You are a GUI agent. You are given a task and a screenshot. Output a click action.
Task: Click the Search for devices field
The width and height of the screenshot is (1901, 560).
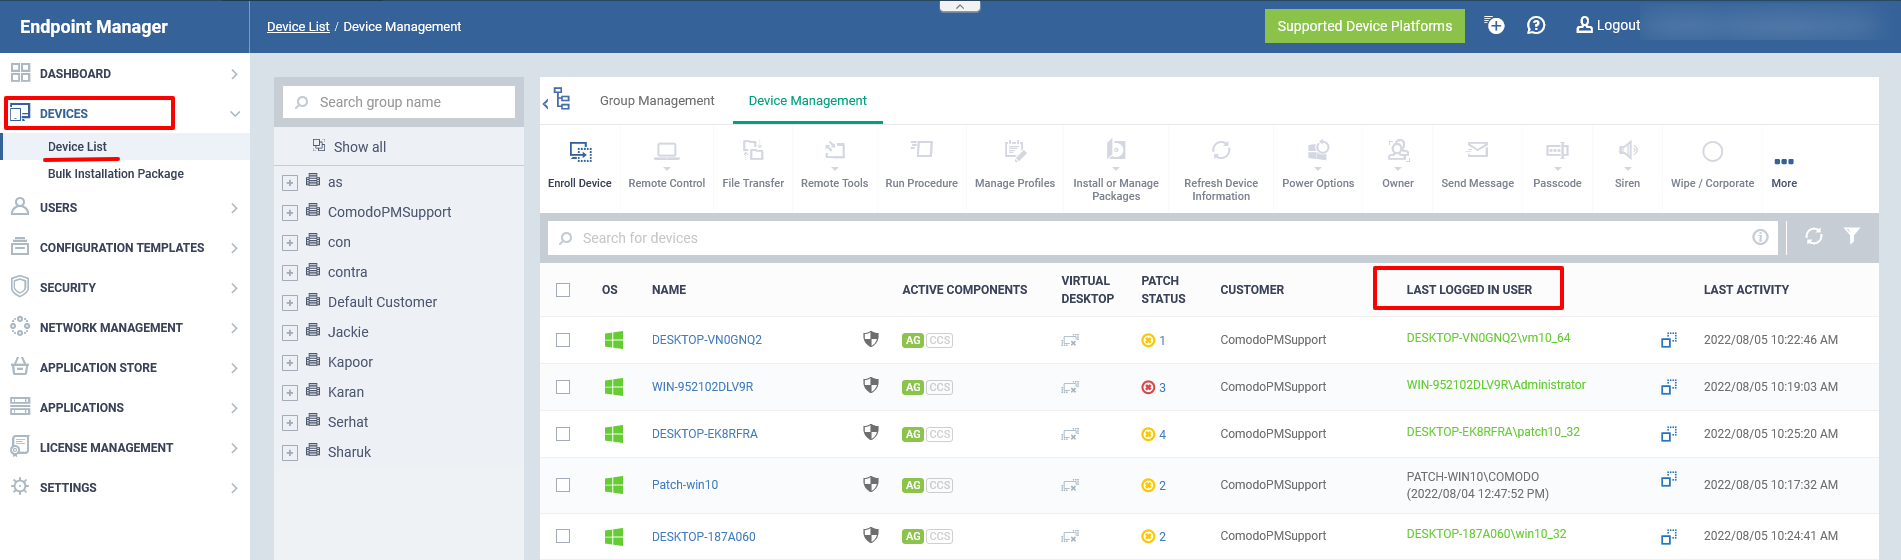[1160, 238]
